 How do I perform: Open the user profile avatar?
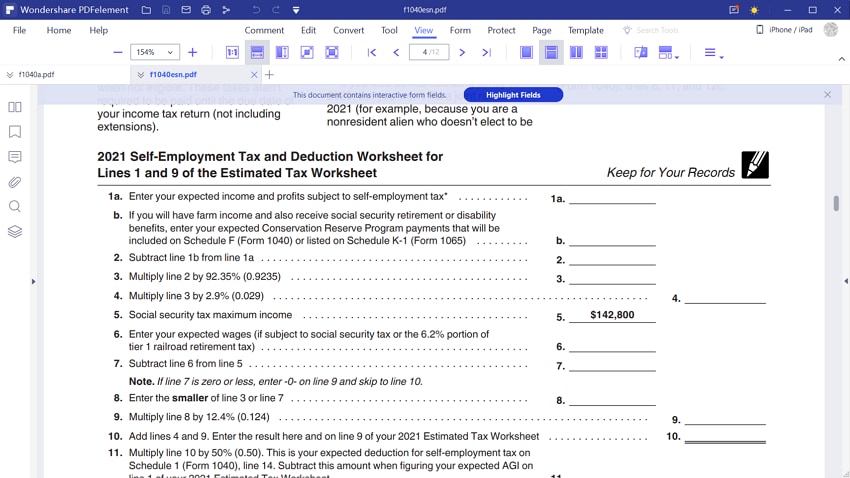coord(830,30)
